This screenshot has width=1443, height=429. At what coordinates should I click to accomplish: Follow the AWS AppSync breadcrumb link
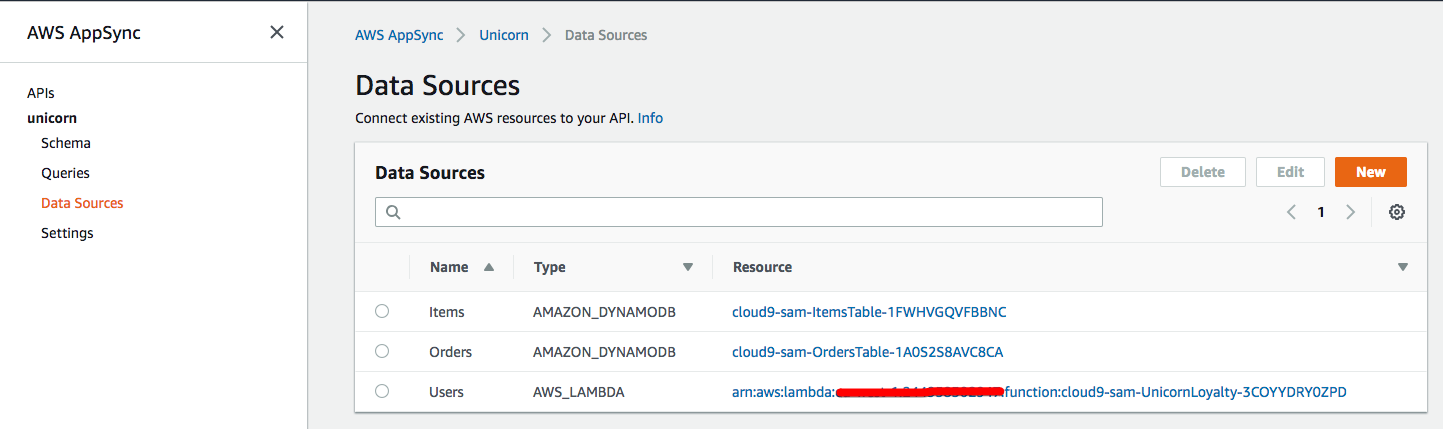(x=399, y=35)
